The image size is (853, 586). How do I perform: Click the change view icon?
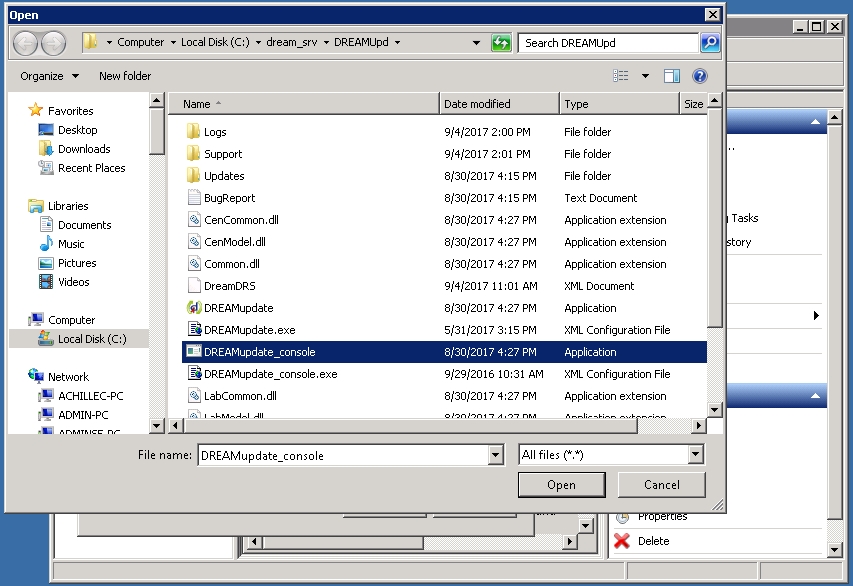tap(621, 76)
